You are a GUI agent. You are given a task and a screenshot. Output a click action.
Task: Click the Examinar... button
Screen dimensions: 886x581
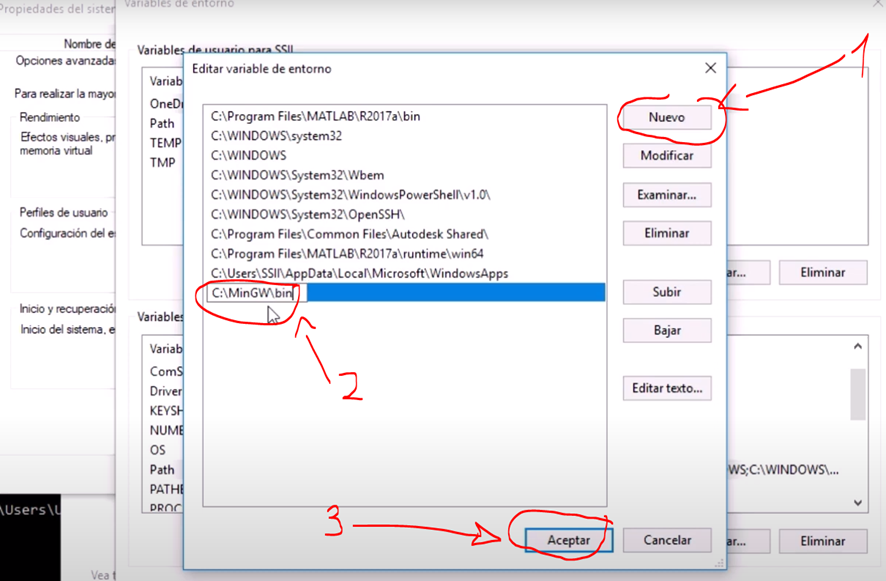(666, 195)
